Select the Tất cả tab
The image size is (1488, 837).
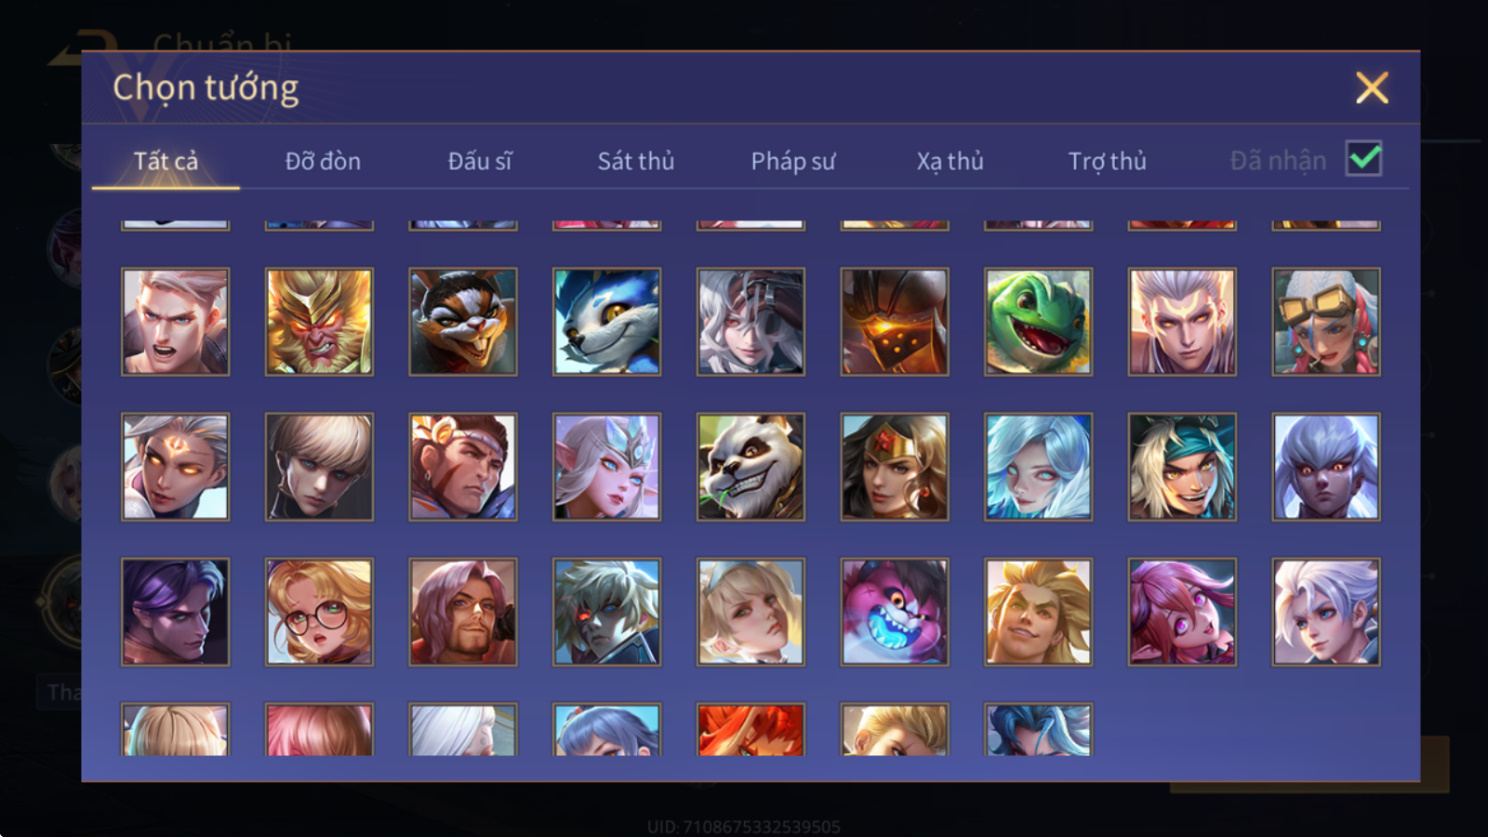pos(166,161)
